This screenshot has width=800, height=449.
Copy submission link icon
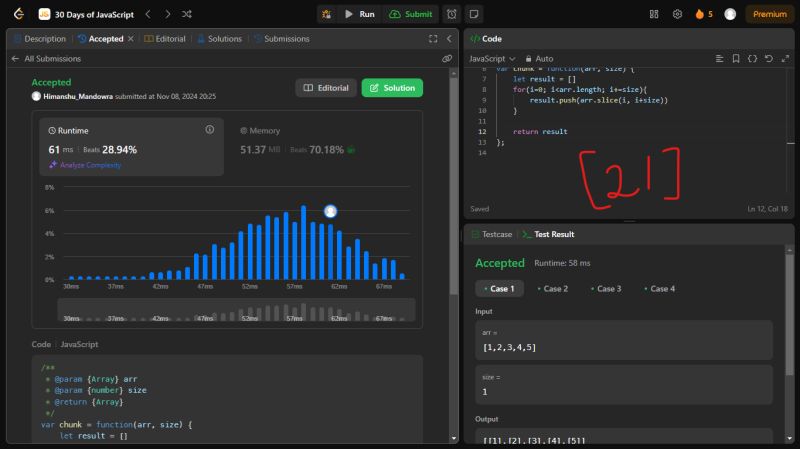click(447, 59)
